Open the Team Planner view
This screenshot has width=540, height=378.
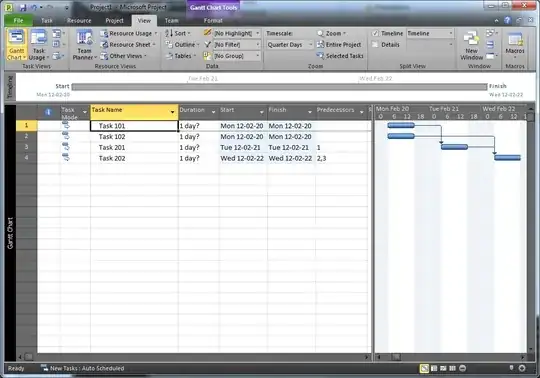coord(84,45)
